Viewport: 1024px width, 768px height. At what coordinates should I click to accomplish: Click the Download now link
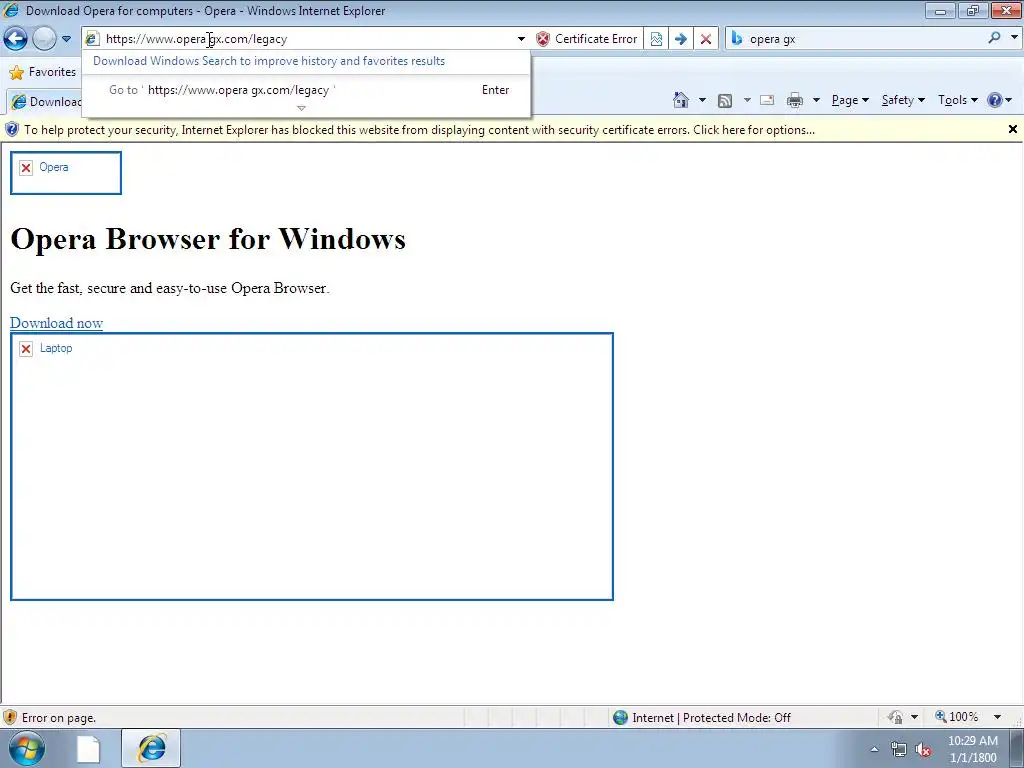click(56, 323)
